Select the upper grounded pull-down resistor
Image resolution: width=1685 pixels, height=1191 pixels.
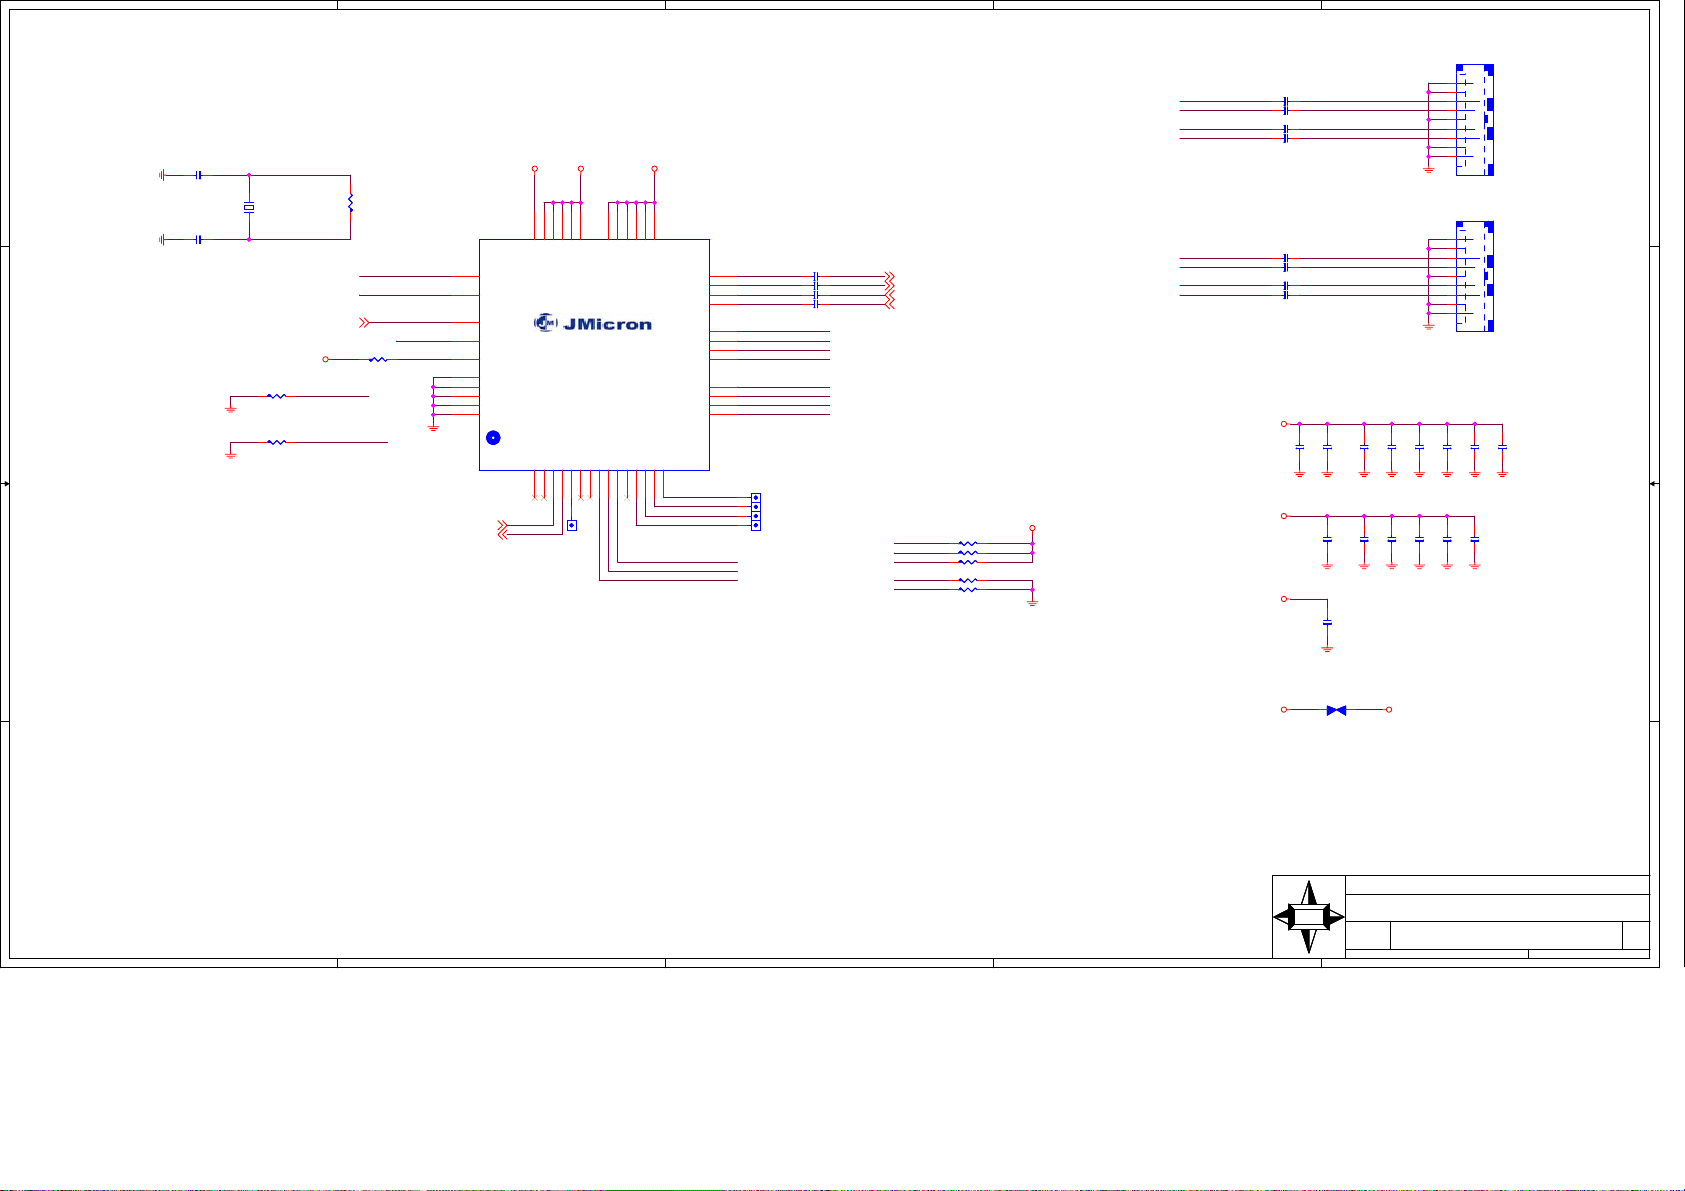pyautogui.click(x=277, y=396)
